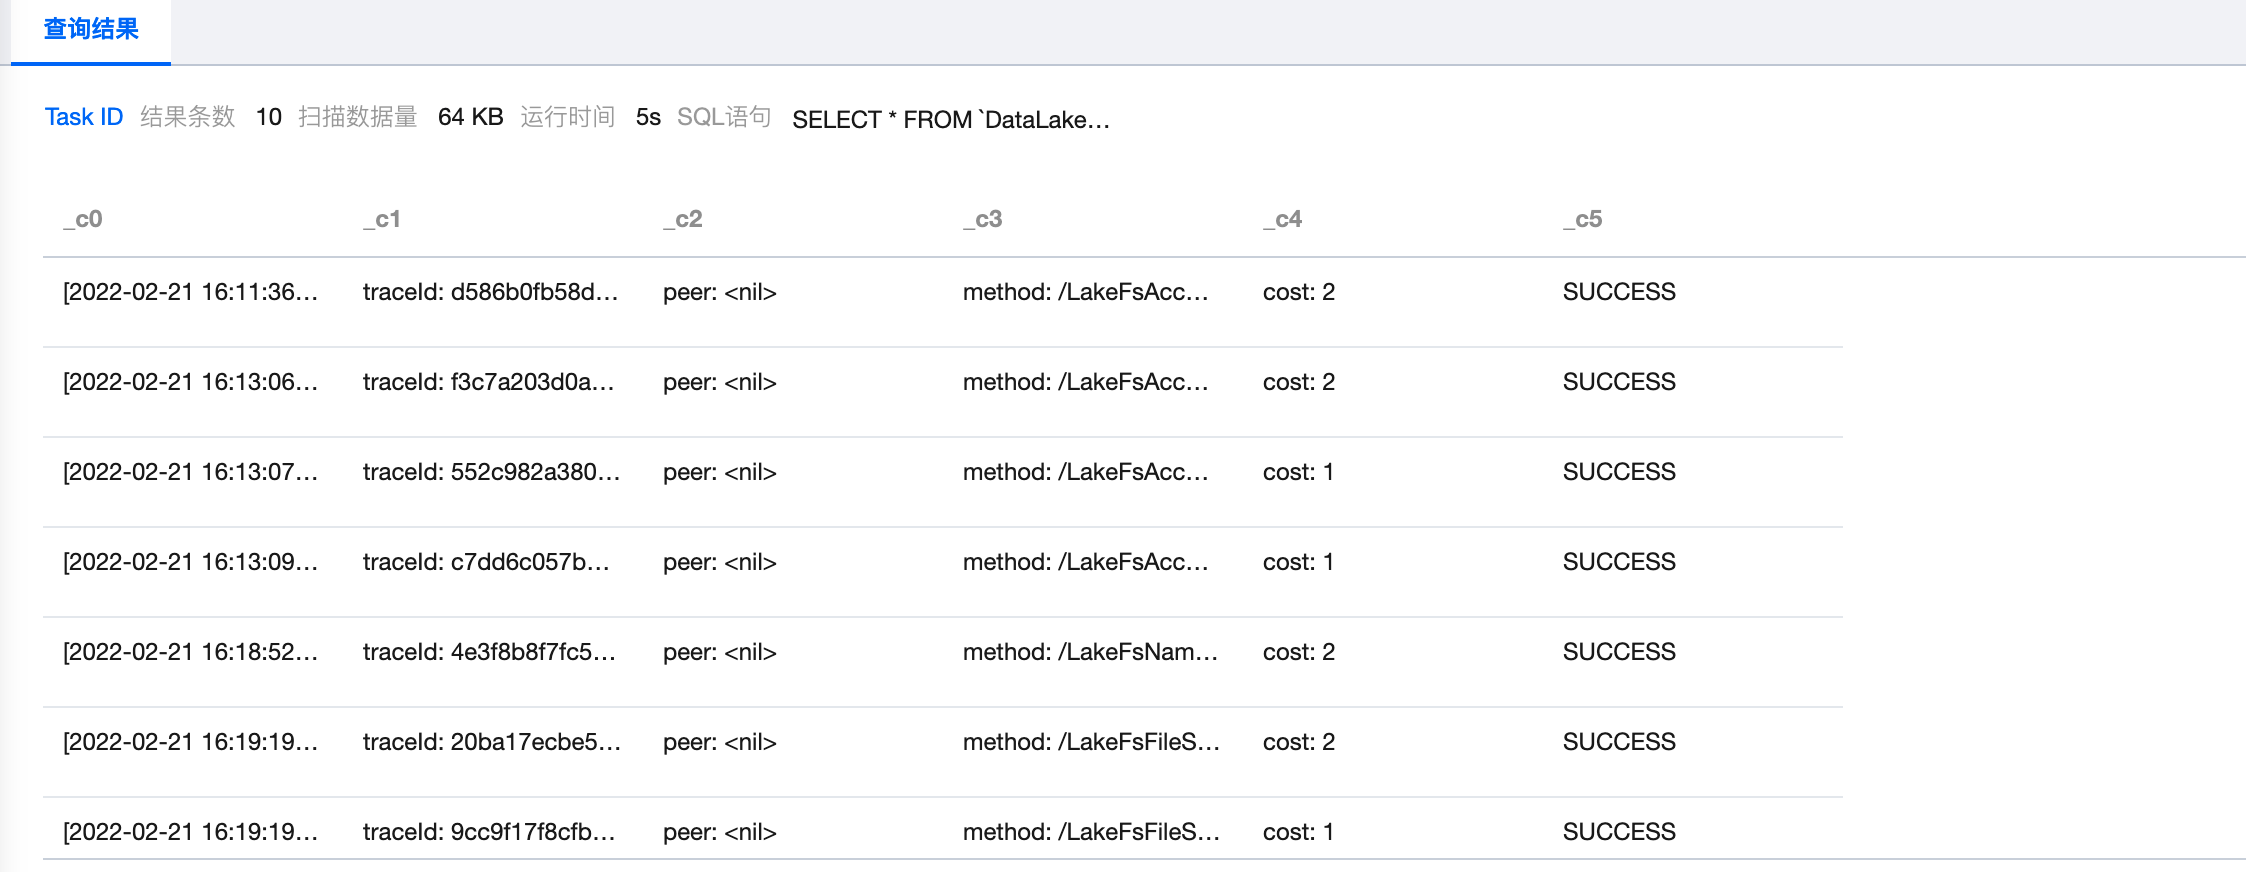Click the _c1 column header
The height and width of the screenshot is (872, 2246).
click(x=382, y=219)
